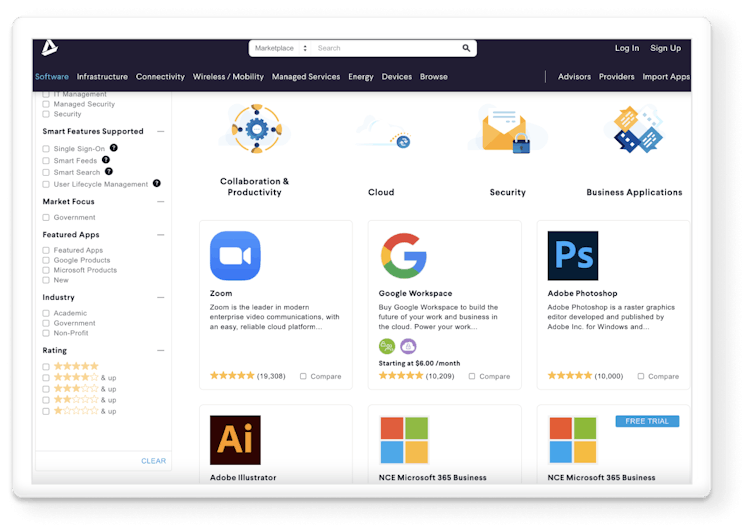Select the Collaboration & Productivity category icon
Screen dimensions: 750x532
[254, 129]
